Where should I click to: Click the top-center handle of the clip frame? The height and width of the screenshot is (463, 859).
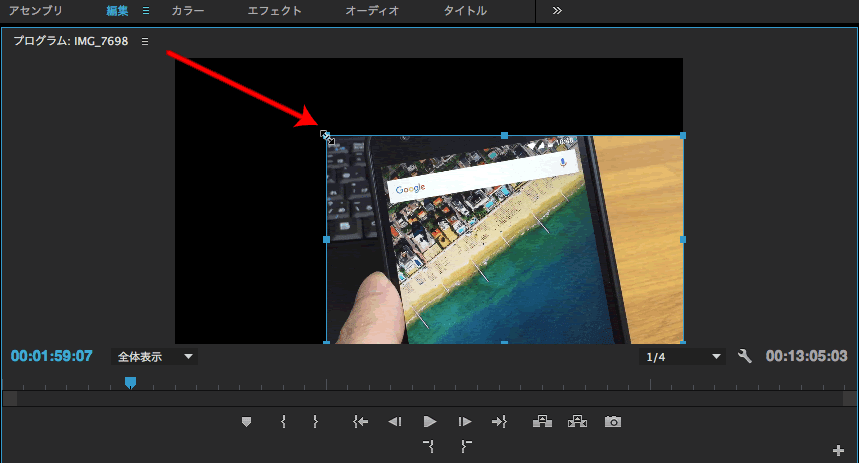point(505,135)
